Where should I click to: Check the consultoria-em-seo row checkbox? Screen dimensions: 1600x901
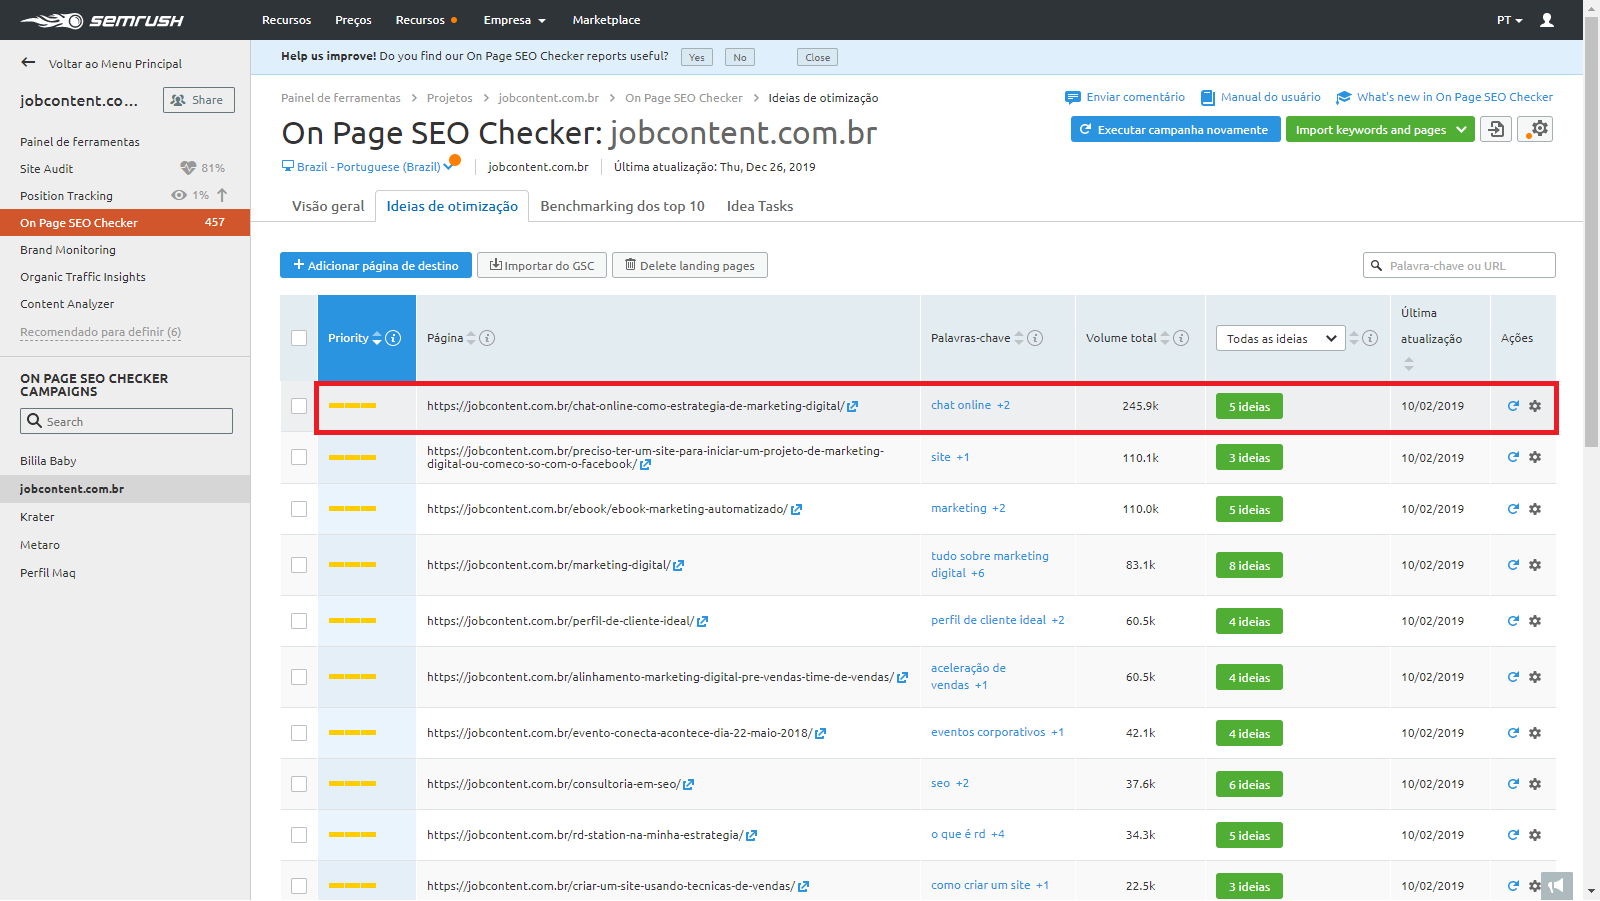click(x=299, y=784)
